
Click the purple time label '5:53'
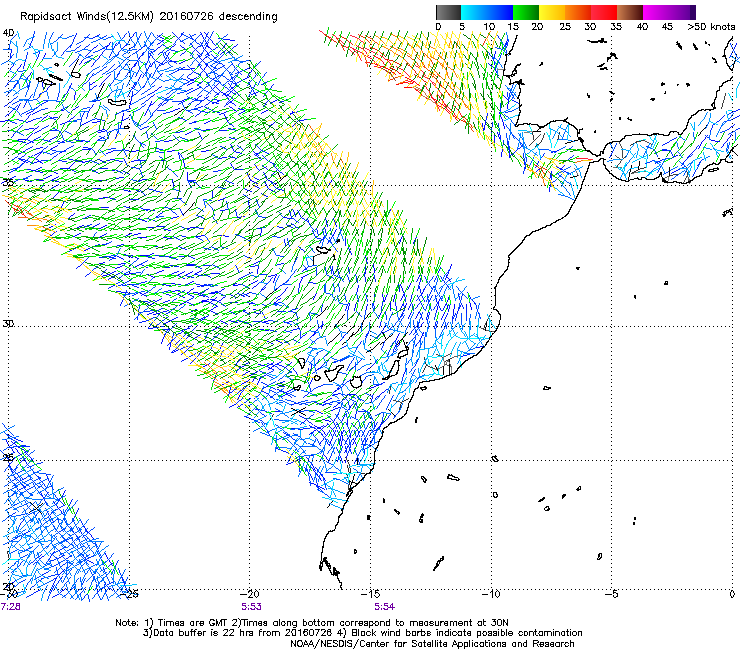click(251, 607)
